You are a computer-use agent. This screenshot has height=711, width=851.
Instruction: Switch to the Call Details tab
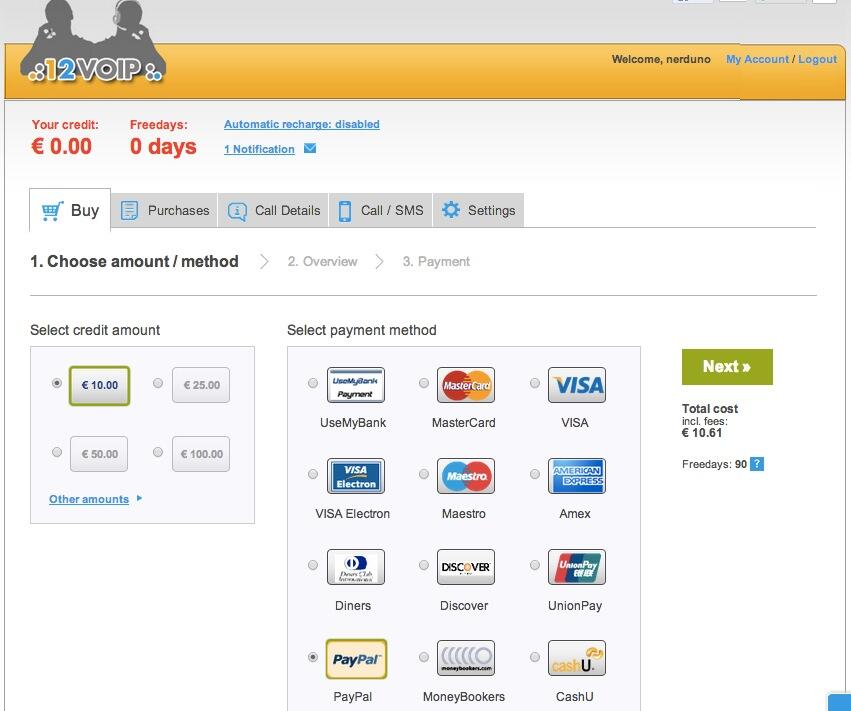(x=274, y=210)
